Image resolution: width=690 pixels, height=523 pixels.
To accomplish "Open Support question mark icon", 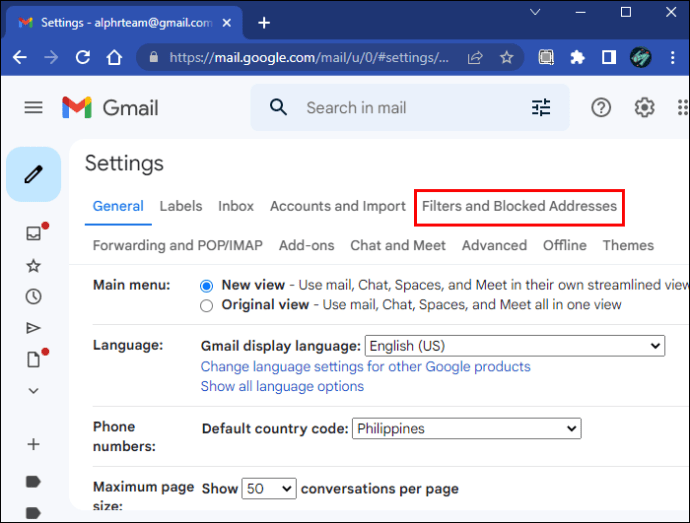I will click(601, 107).
